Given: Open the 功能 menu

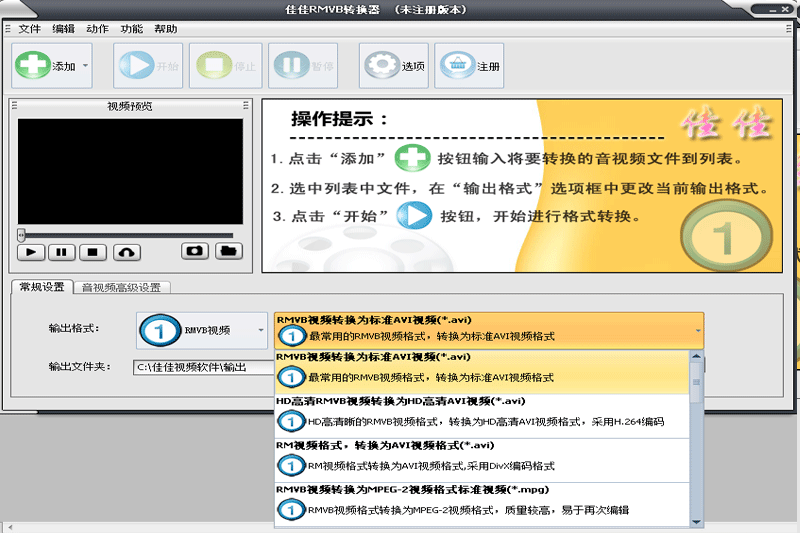Looking at the screenshot, I should click(131, 29).
